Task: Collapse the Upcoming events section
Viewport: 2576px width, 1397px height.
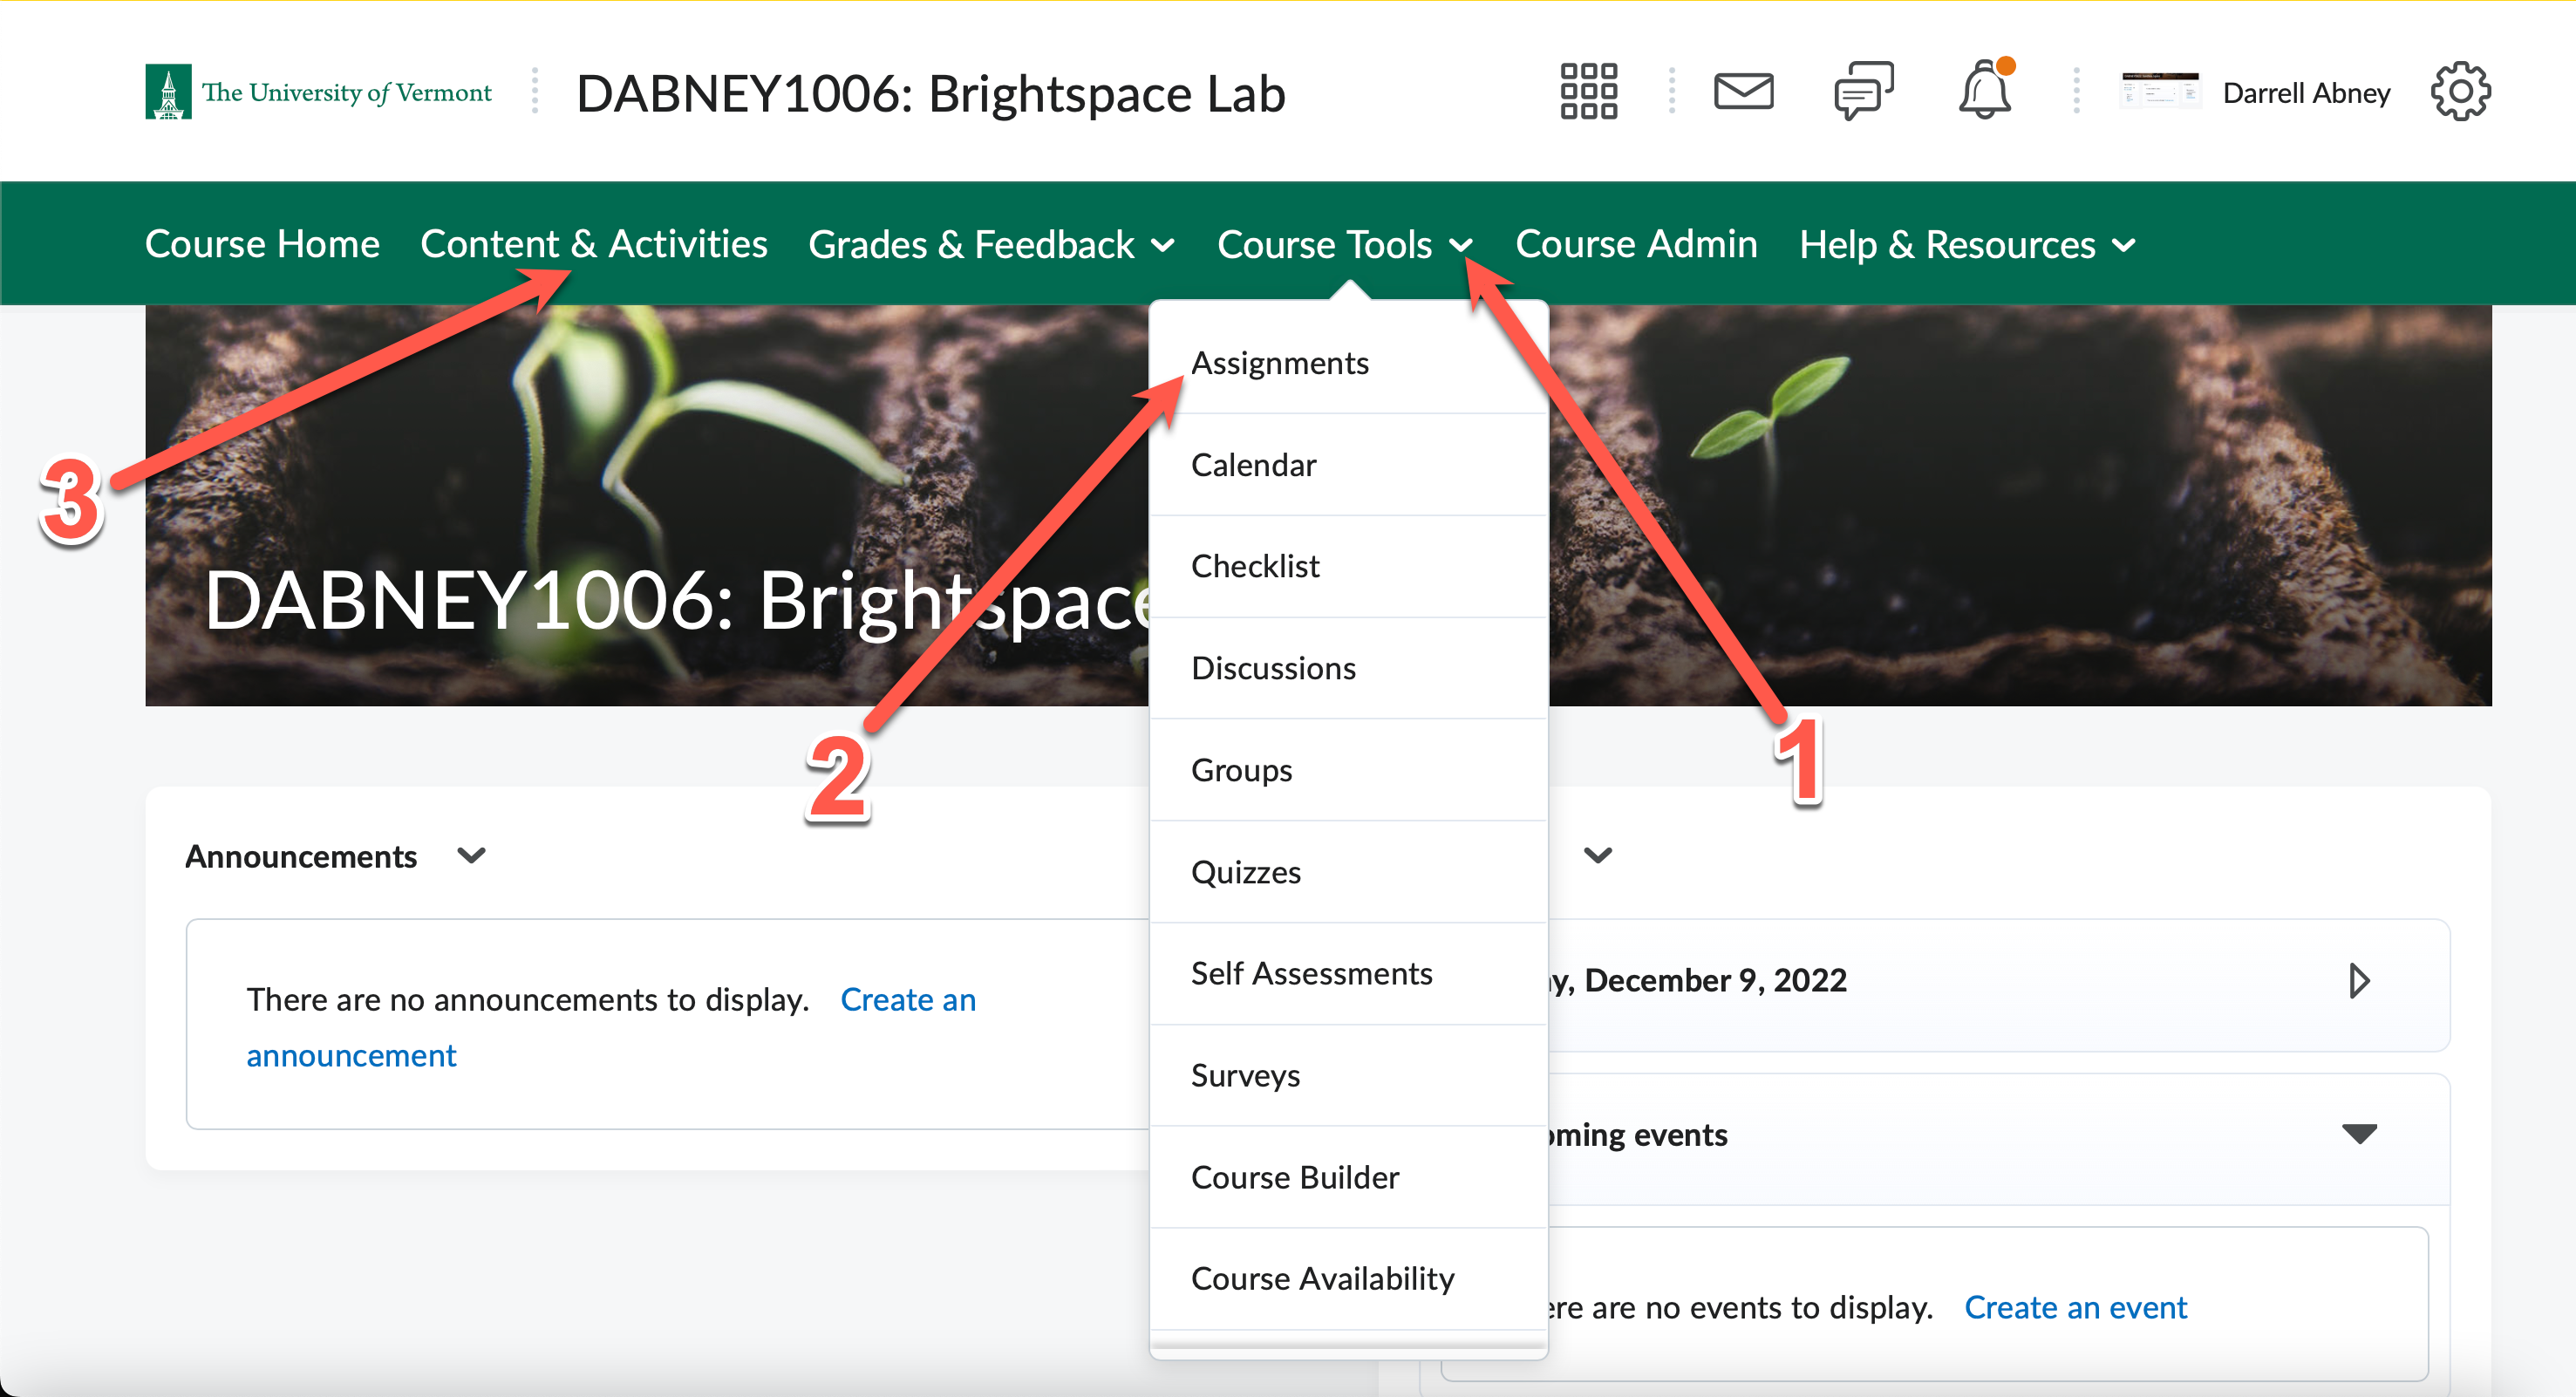Action: [2359, 1134]
